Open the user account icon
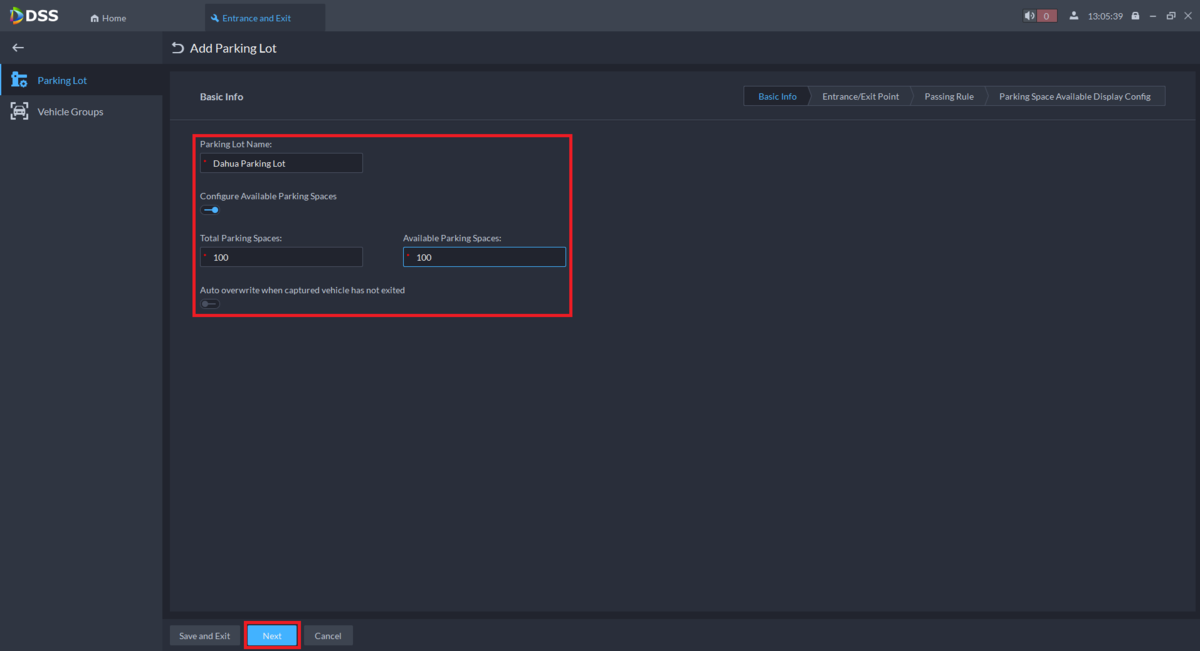 coord(1074,16)
